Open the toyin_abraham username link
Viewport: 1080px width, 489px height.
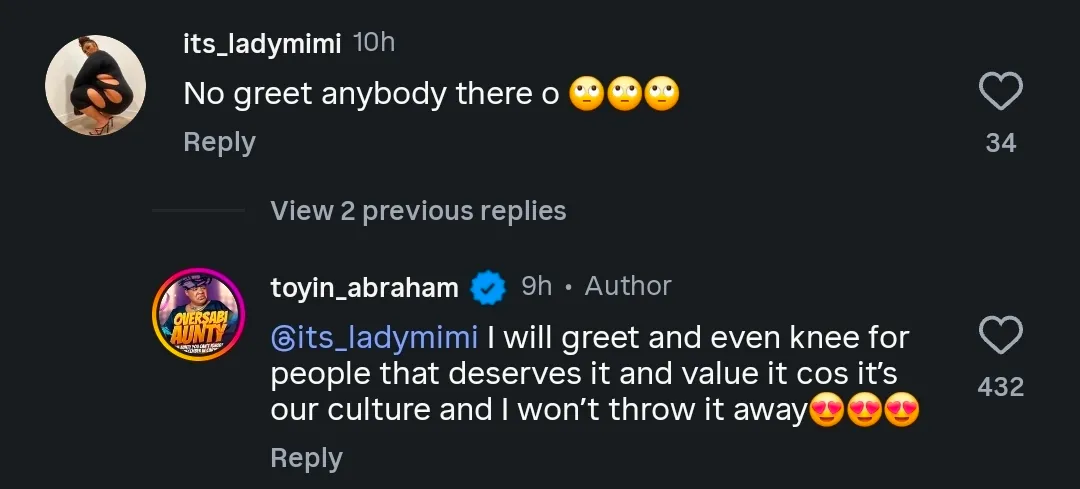[364, 288]
